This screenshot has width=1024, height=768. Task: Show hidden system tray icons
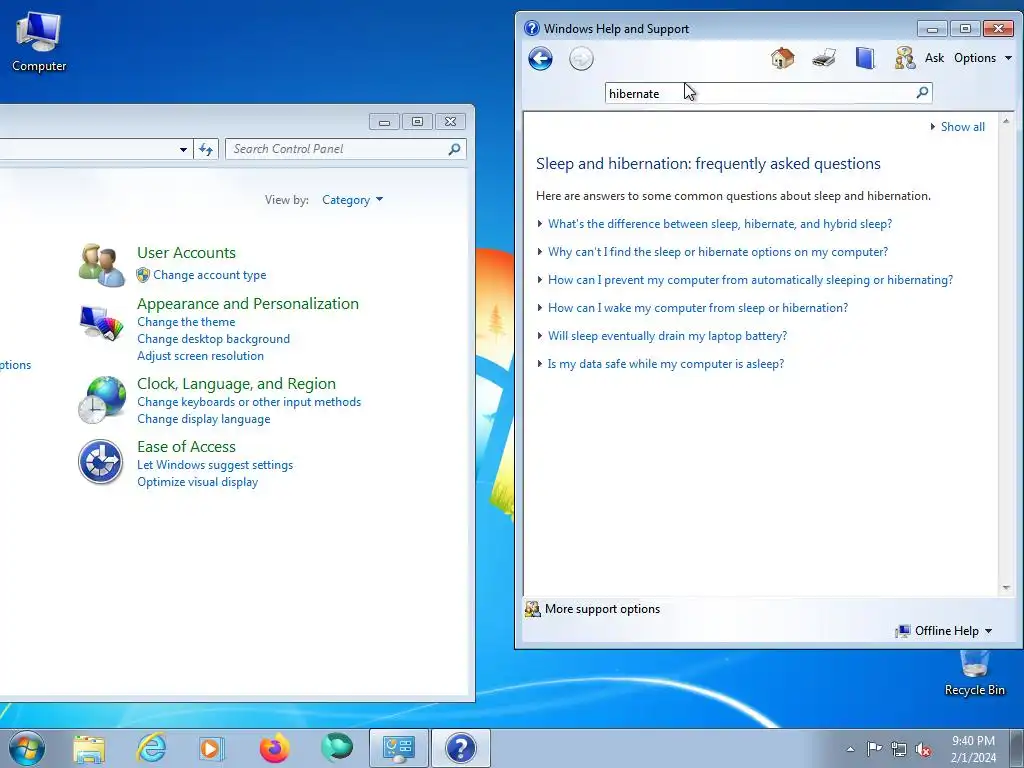coord(850,749)
